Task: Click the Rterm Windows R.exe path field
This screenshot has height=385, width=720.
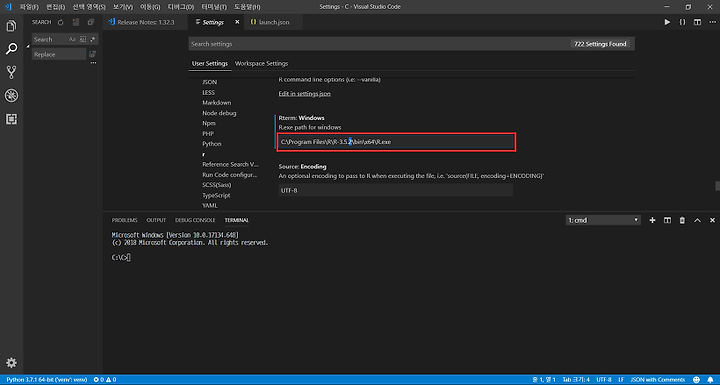Action: (396, 142)
